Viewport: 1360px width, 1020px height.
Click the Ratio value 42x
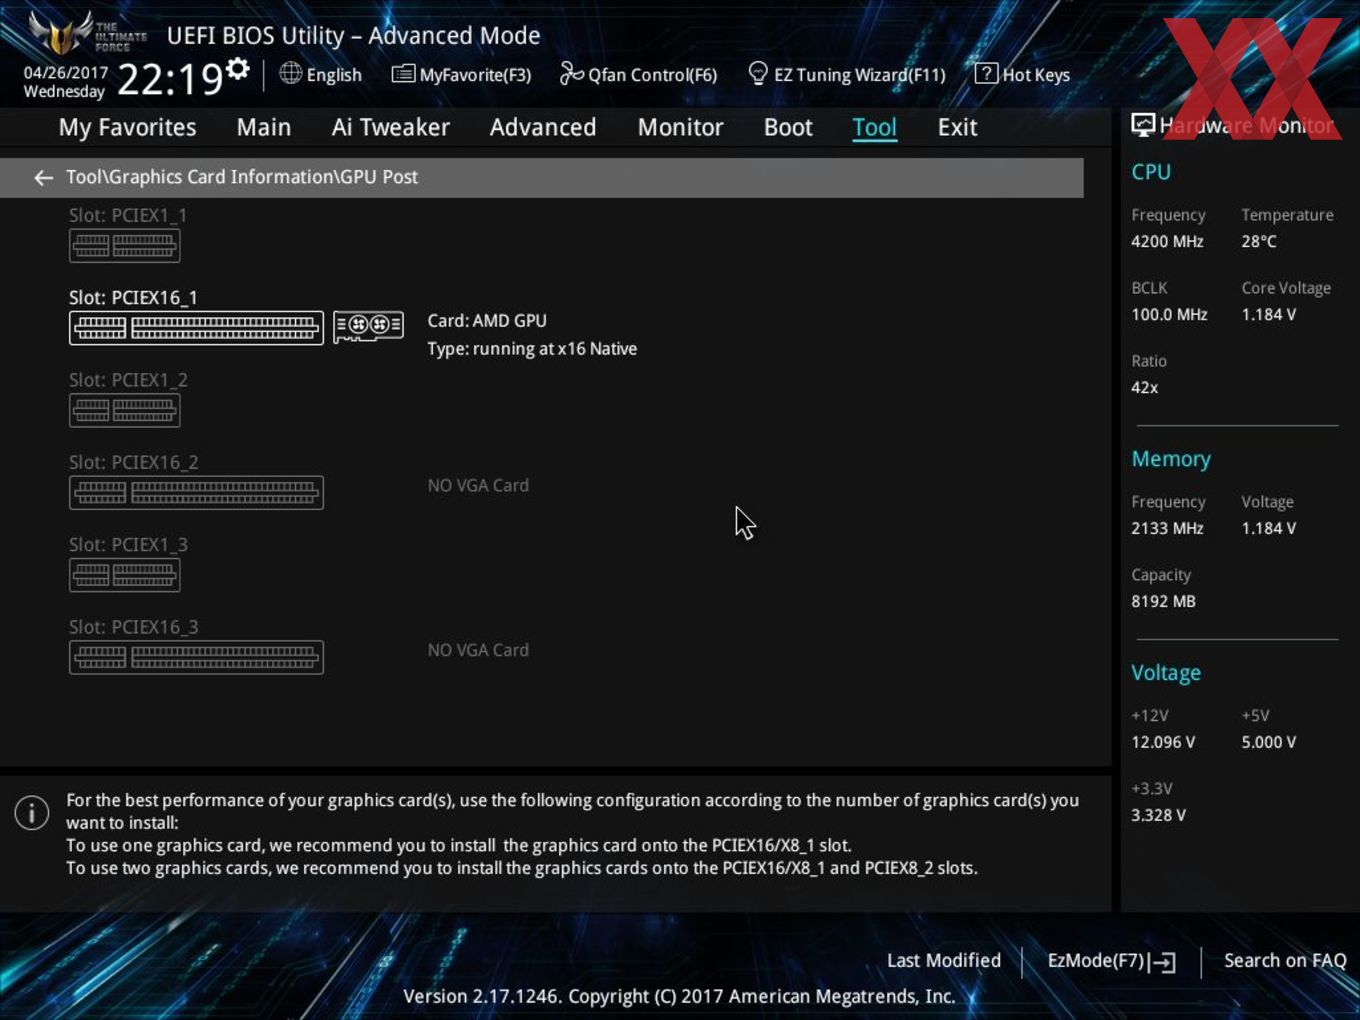(x=1144, y=387)
